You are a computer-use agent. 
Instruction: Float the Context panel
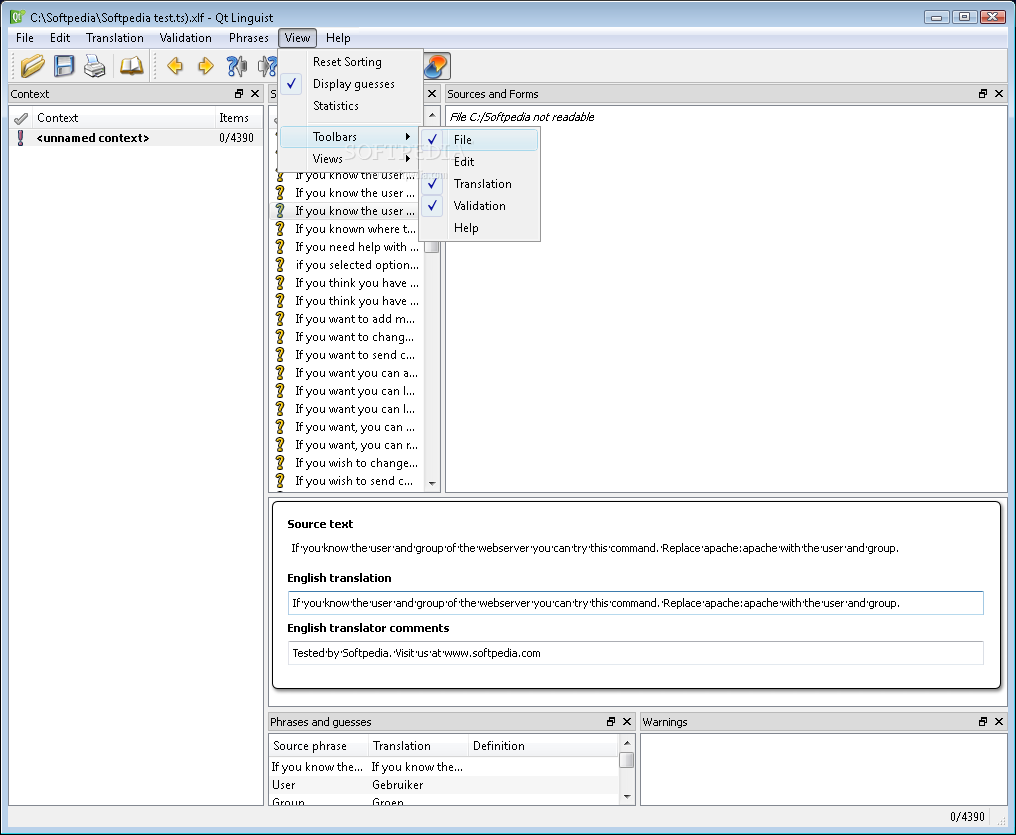click(x=239, y=93)
